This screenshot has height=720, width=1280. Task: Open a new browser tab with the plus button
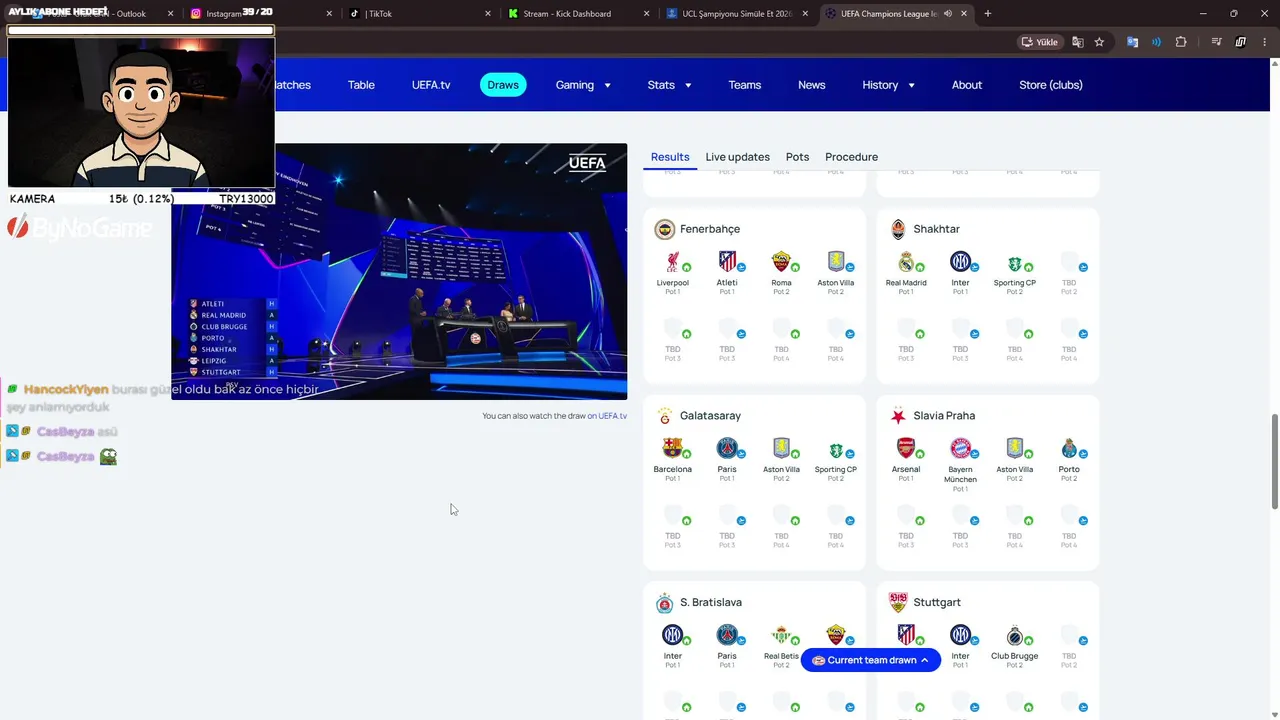pos(988,14)
